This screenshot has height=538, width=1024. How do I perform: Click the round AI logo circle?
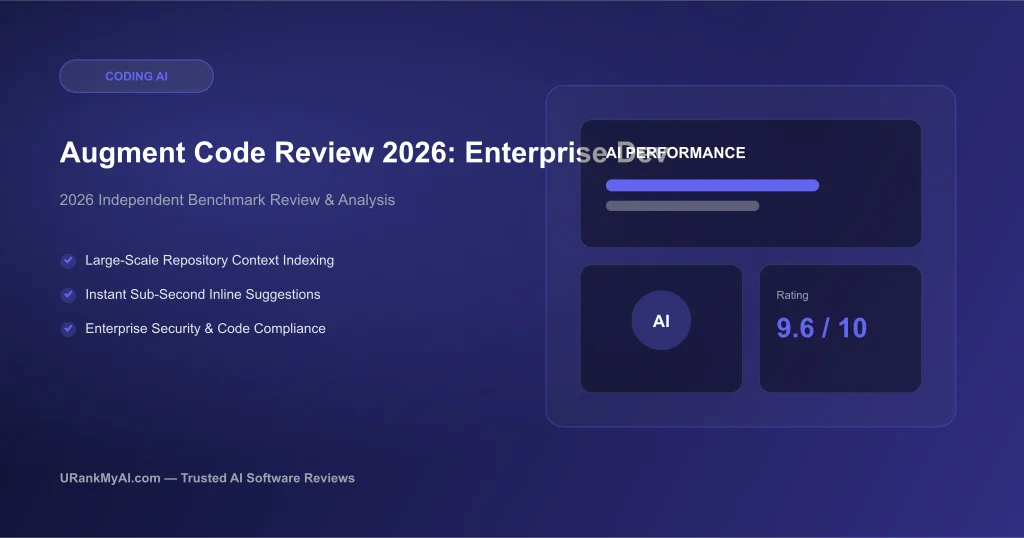pyautogui.click(x=661, y=321)
